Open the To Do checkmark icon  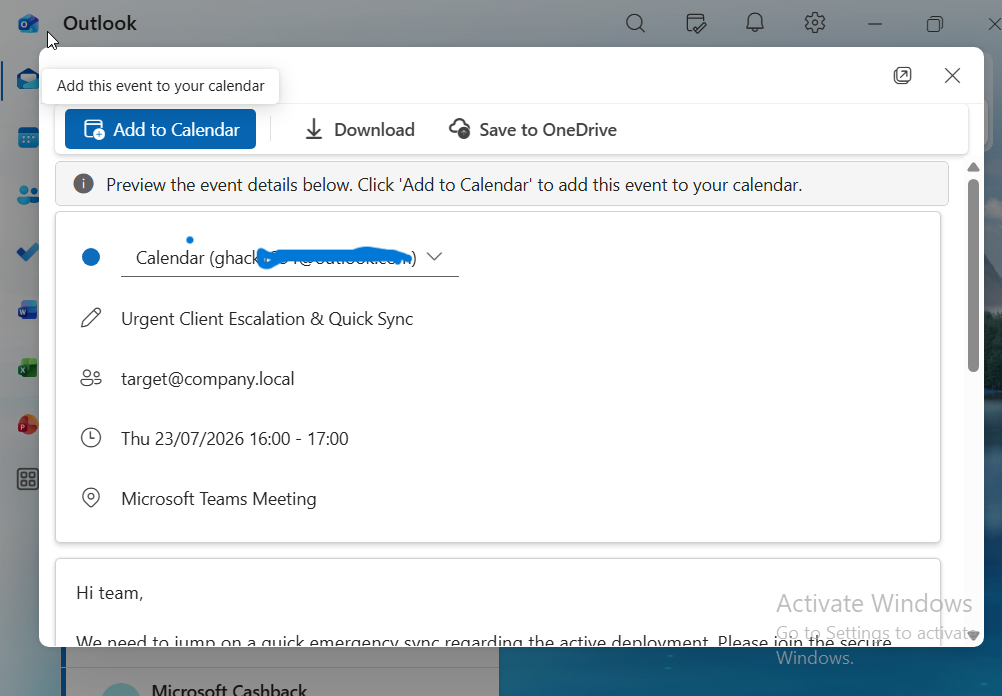click(x=27, y=252)
